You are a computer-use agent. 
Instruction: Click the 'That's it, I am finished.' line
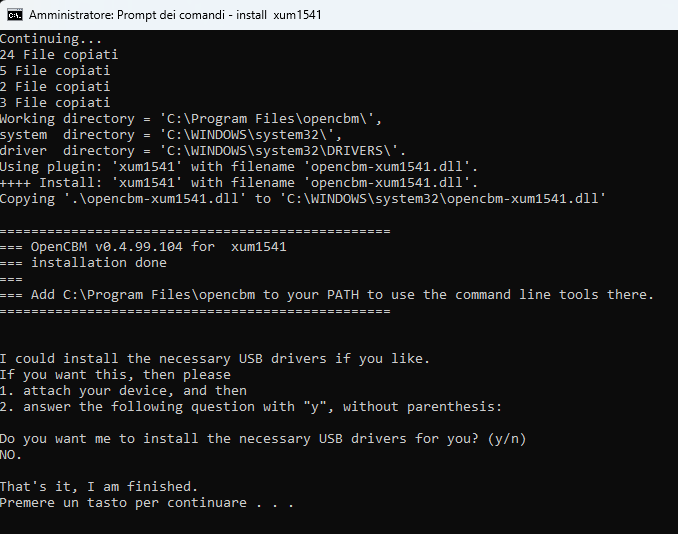99,487
